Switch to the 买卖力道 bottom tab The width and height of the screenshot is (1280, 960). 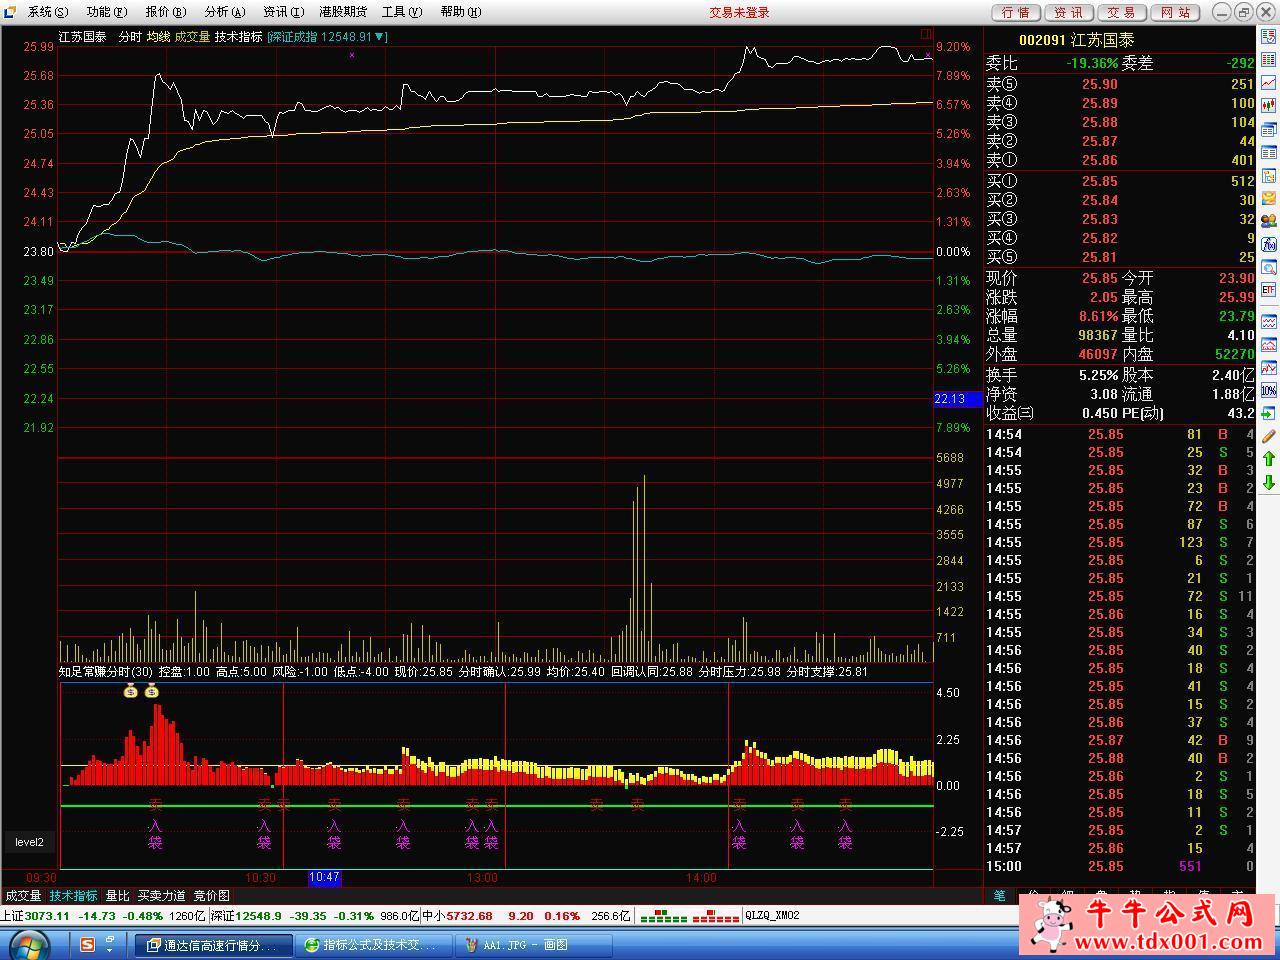(161, 896)
